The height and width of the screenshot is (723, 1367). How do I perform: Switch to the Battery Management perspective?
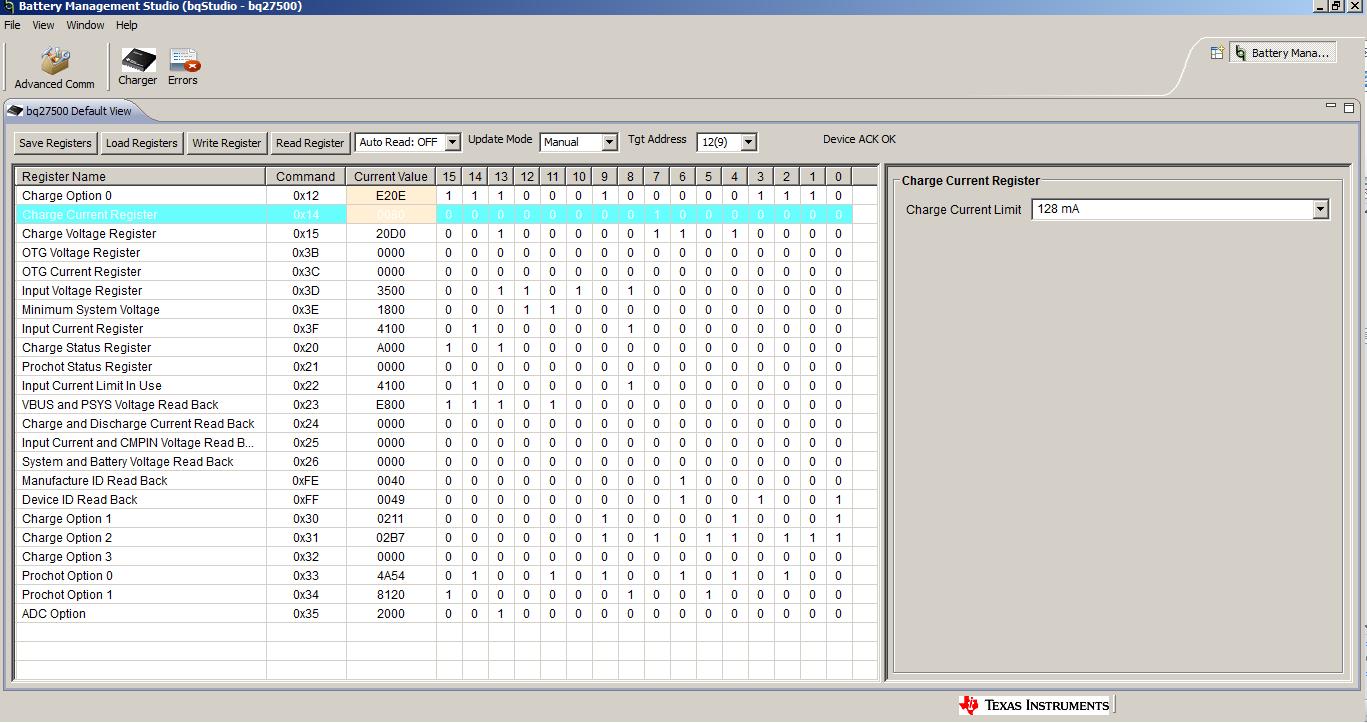click(x=1284, y=52)
